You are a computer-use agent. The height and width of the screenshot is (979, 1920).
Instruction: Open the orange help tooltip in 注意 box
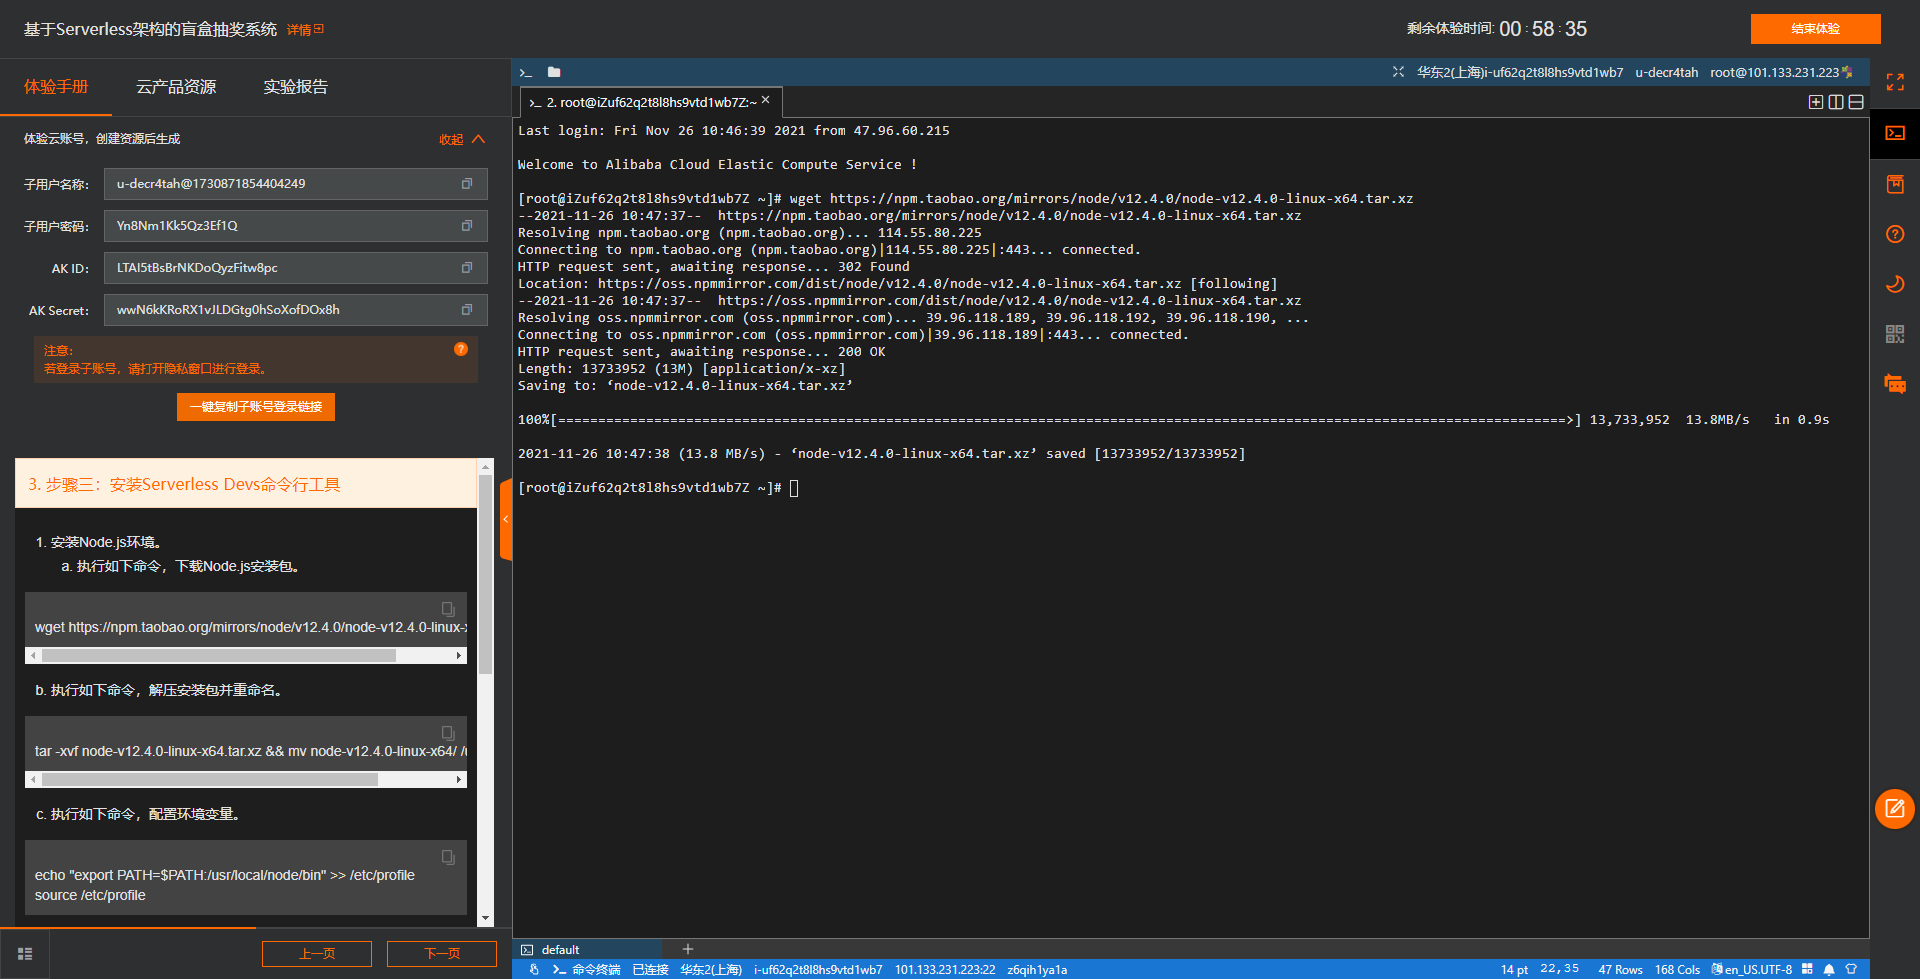click(x=461, y=349)
